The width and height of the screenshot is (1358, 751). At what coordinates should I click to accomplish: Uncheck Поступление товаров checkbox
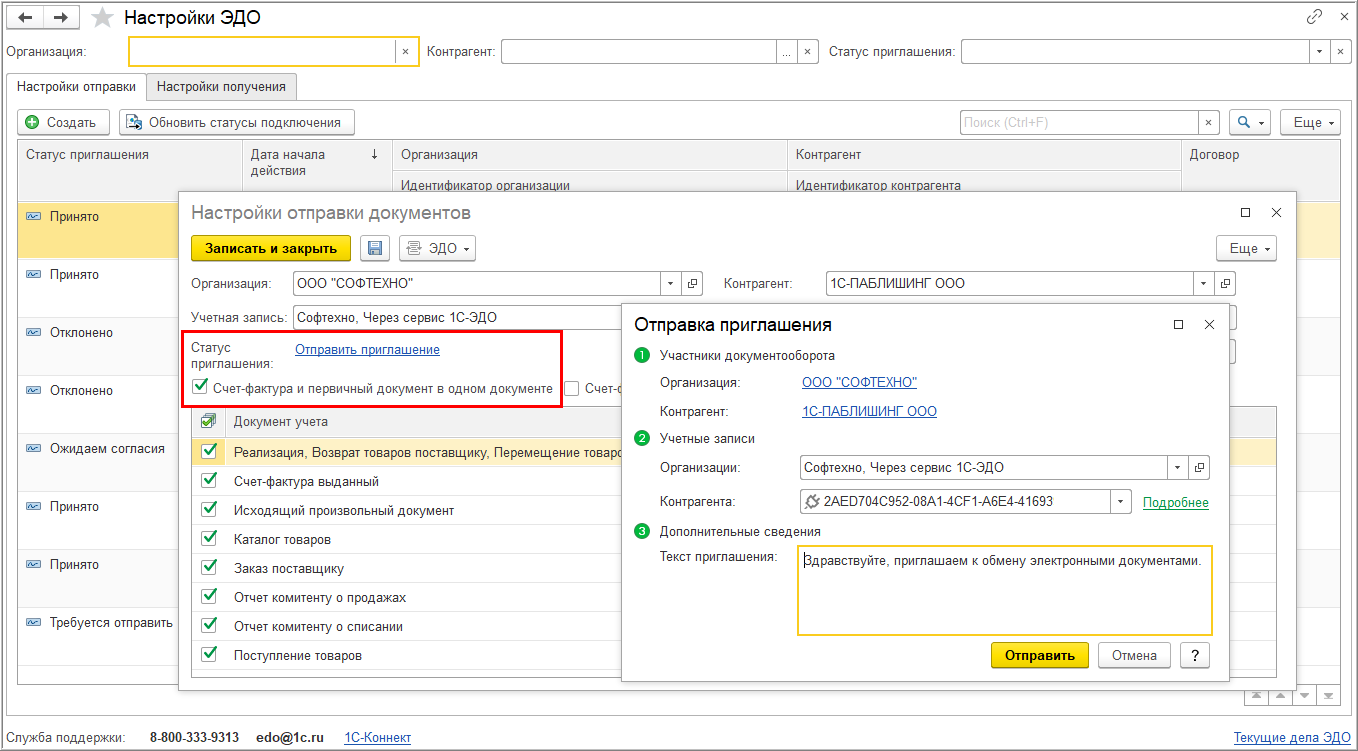tap(209, 655)
